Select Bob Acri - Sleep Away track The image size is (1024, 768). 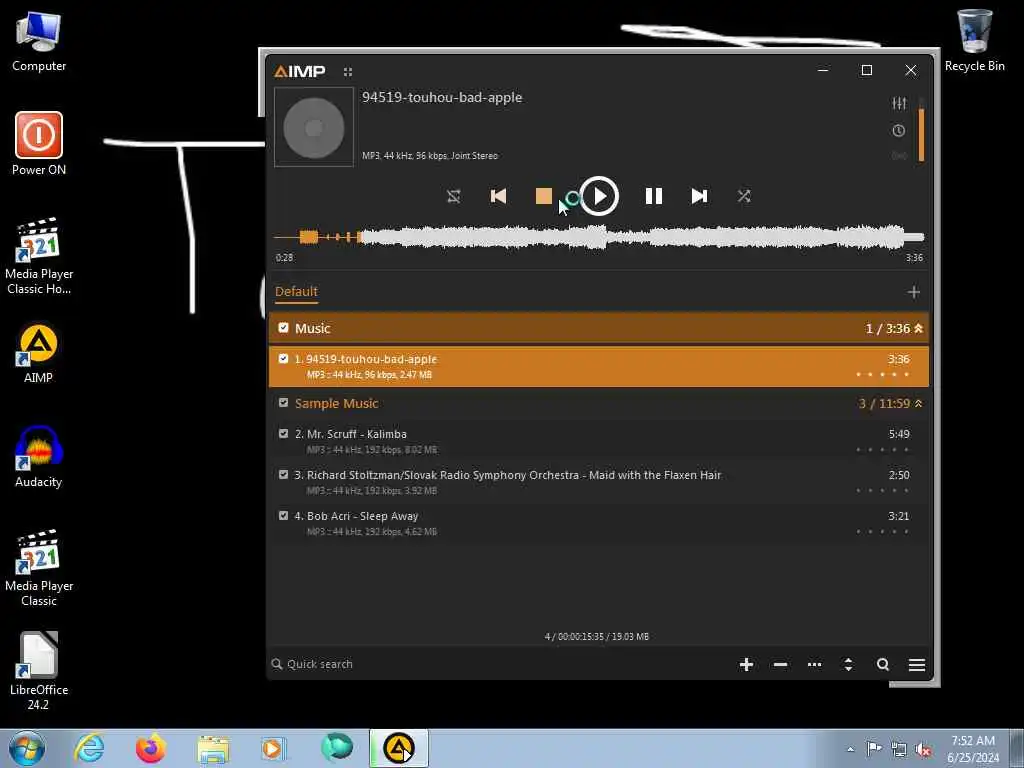tap(599, 523)
